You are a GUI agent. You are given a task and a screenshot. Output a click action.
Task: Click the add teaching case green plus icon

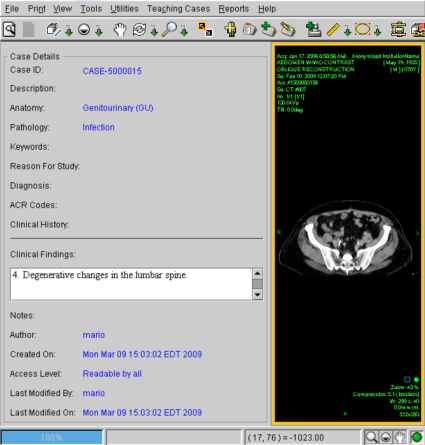point(268,29)
